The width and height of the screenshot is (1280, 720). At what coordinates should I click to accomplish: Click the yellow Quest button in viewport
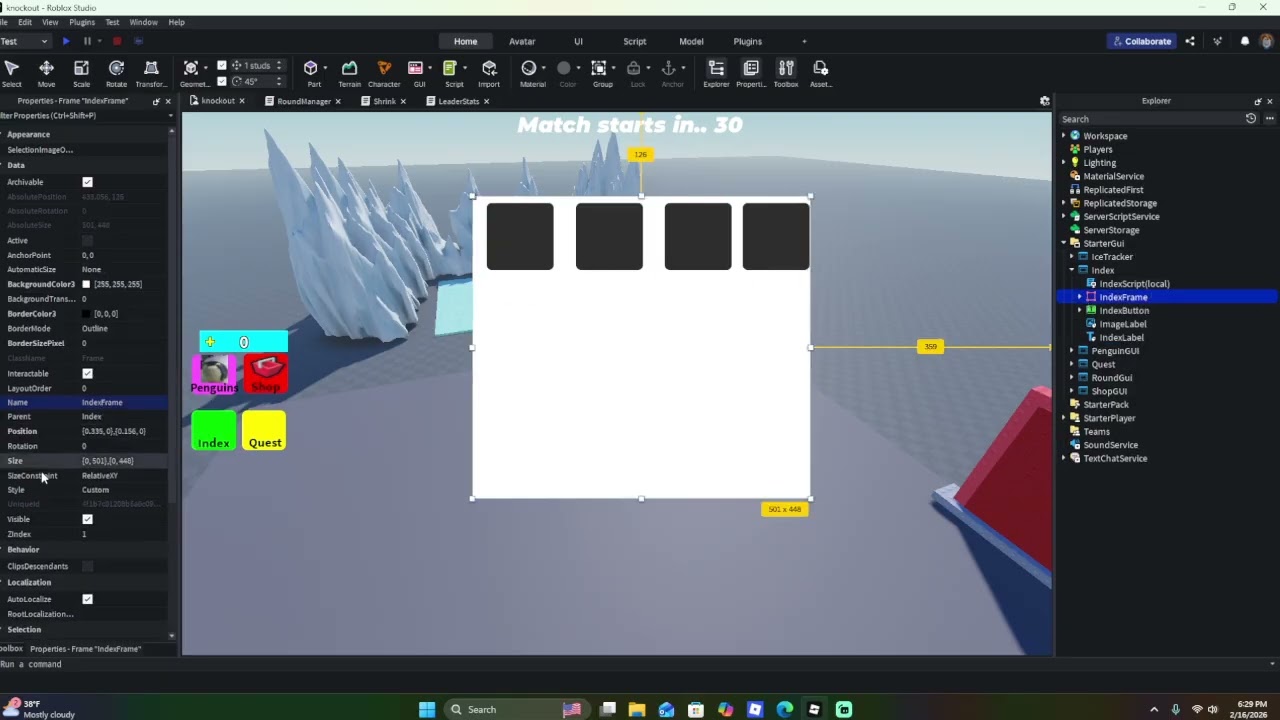tap(265, 430)
